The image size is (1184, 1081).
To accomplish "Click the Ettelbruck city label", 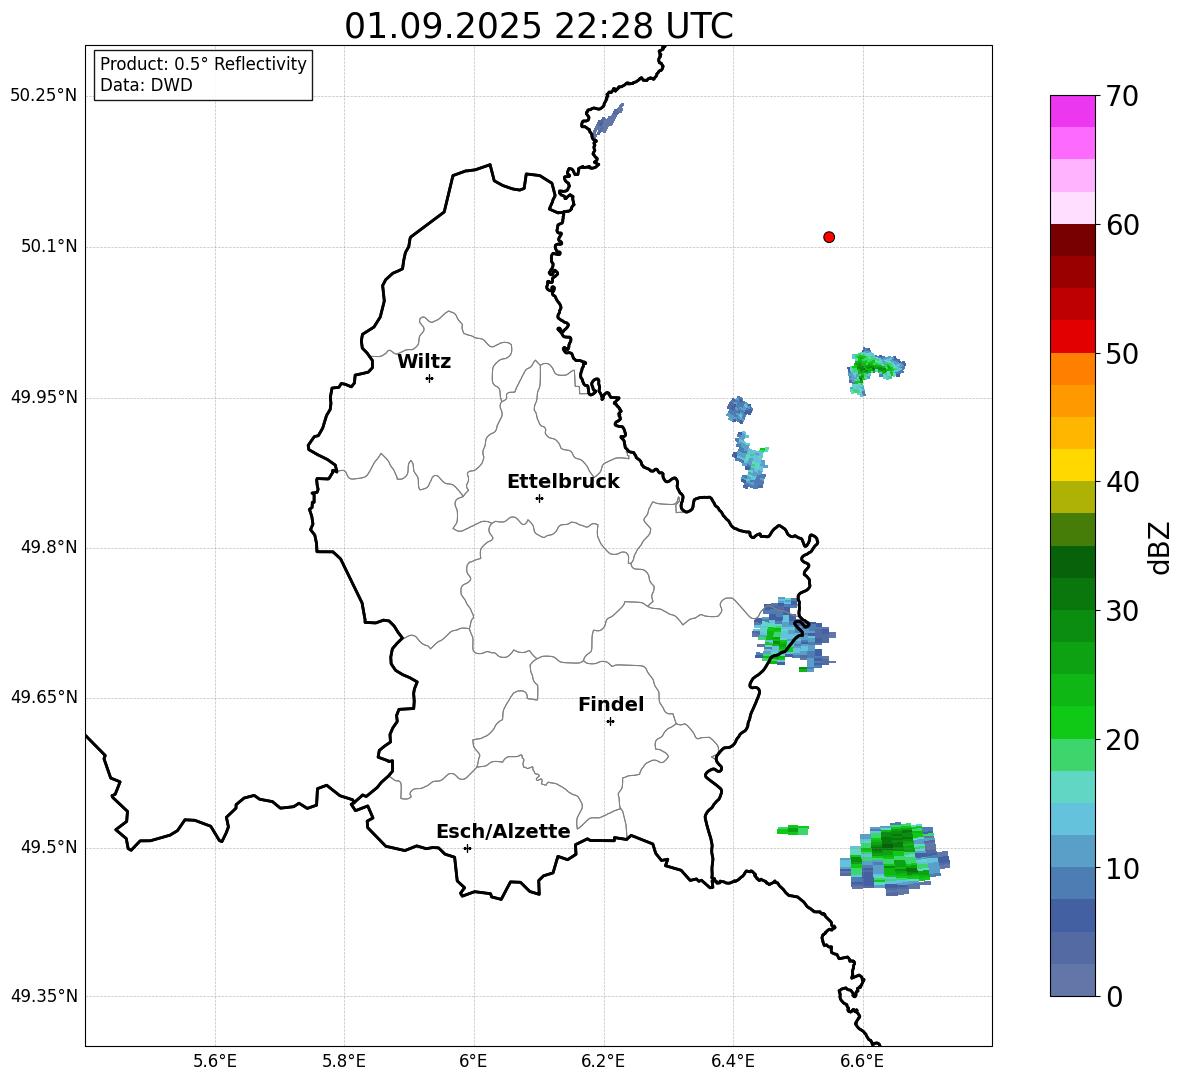I will pyautogui.click(x=563, y=482).
